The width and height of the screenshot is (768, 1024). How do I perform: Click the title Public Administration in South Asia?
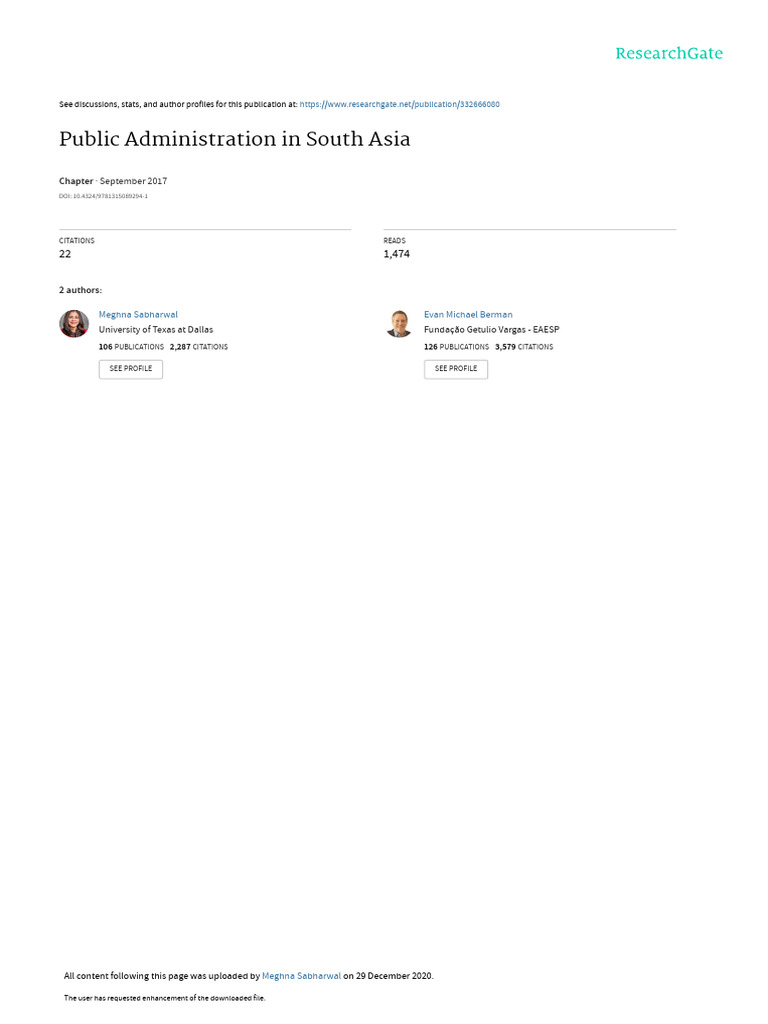tap(235, 139)
